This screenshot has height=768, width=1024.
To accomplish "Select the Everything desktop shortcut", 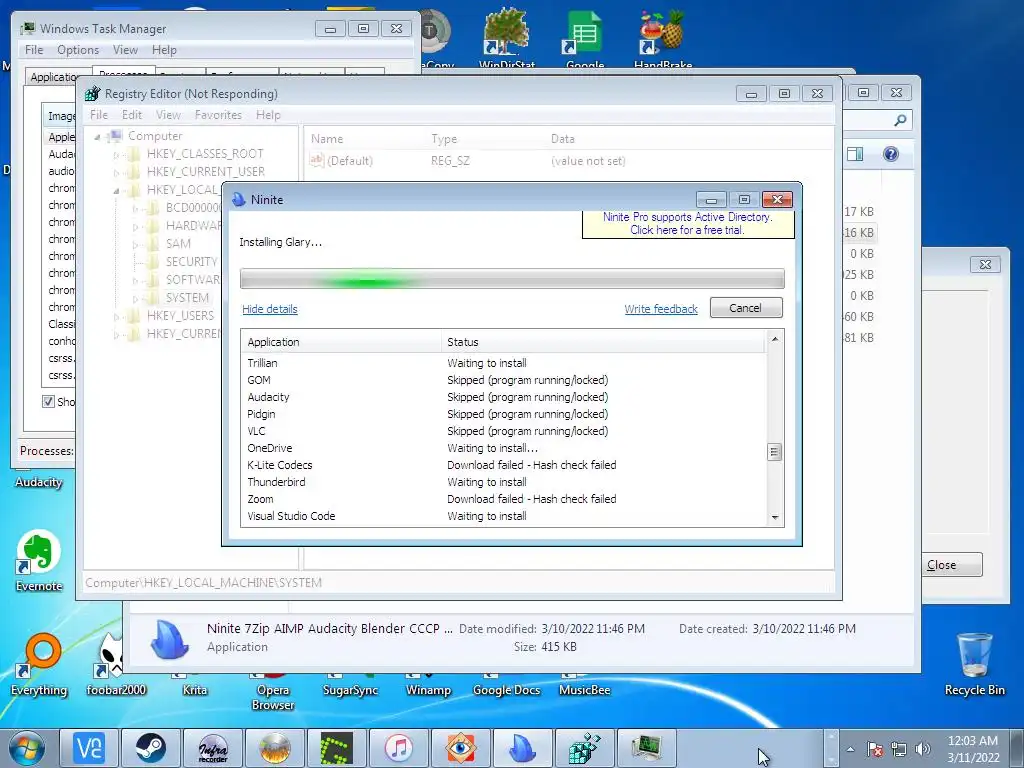I will pyautogui.click(x=39, y=665).
